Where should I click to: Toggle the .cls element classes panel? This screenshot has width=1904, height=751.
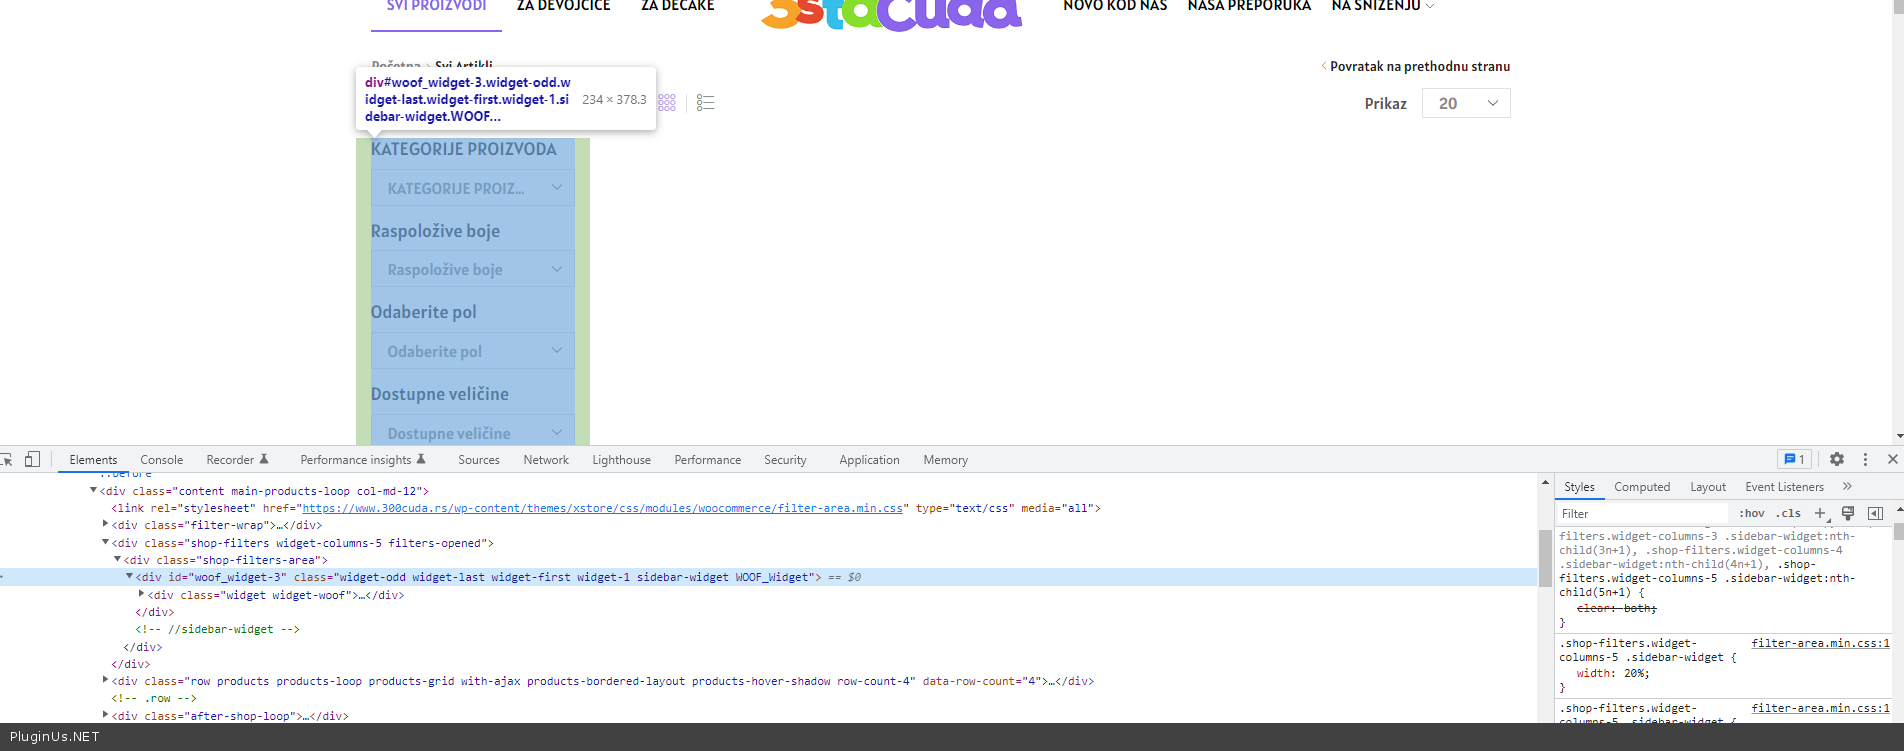[x=1788, y=513]
